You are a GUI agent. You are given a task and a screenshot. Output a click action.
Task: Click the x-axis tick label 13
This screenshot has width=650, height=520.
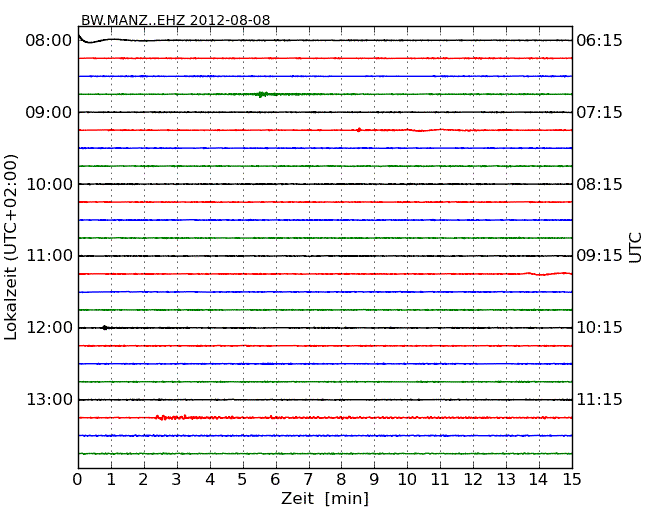[x=506, y=480]
